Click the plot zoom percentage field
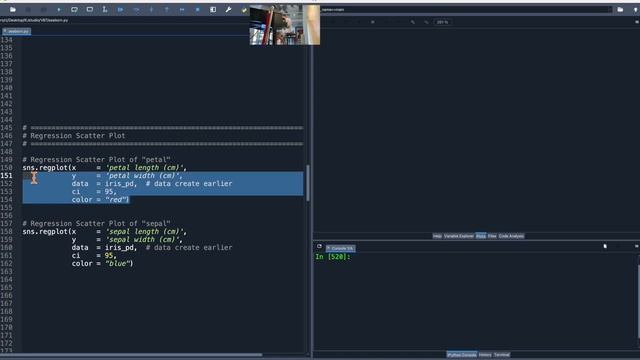 (442, 22)
